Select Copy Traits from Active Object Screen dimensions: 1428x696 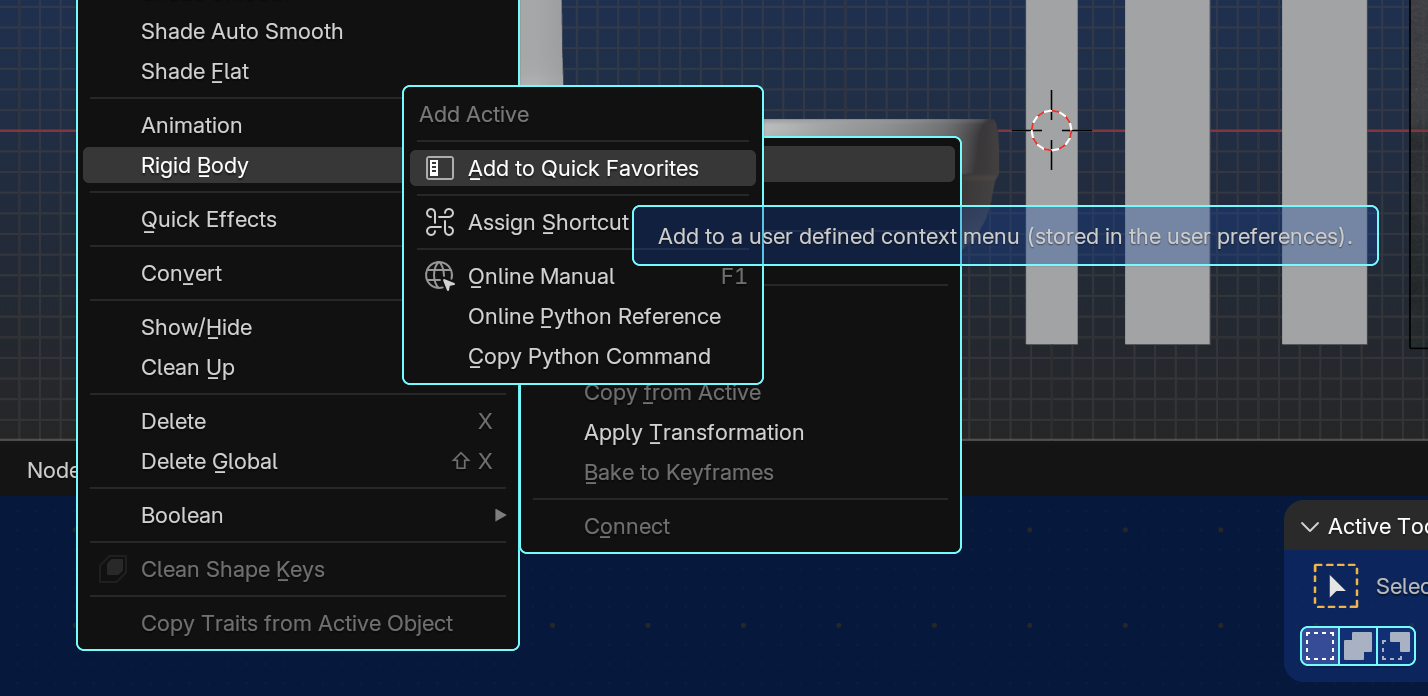pyautogui.click(x=297, y=623)
